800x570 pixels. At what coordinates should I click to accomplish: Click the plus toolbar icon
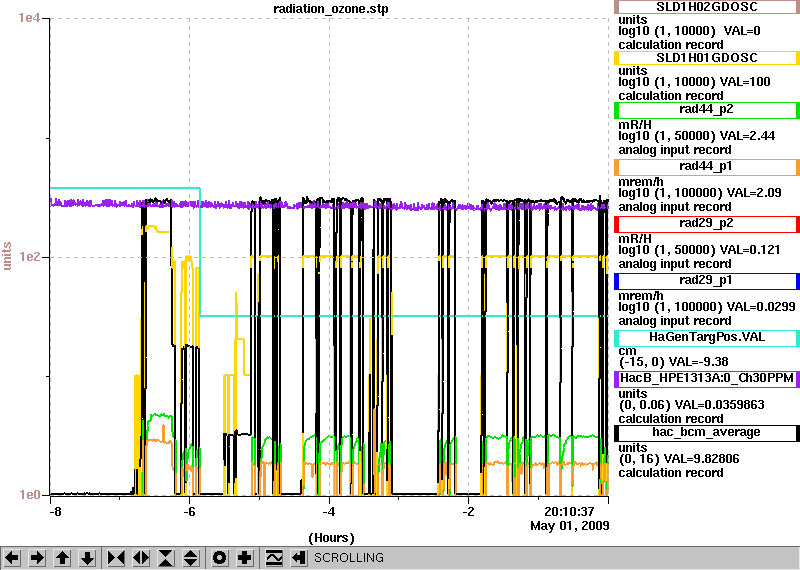coord(245,558)
